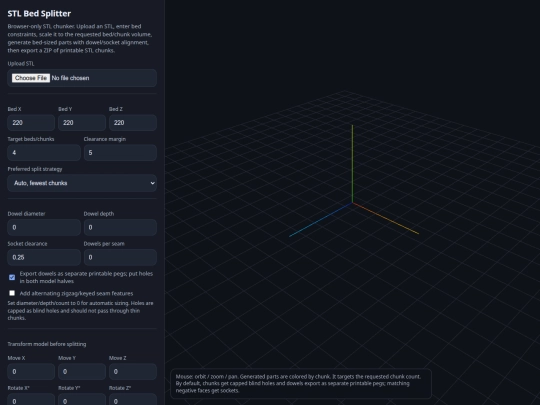Focus the Target beds/chunks field
The image size is (540, 405).
click(x=44, y=153)
